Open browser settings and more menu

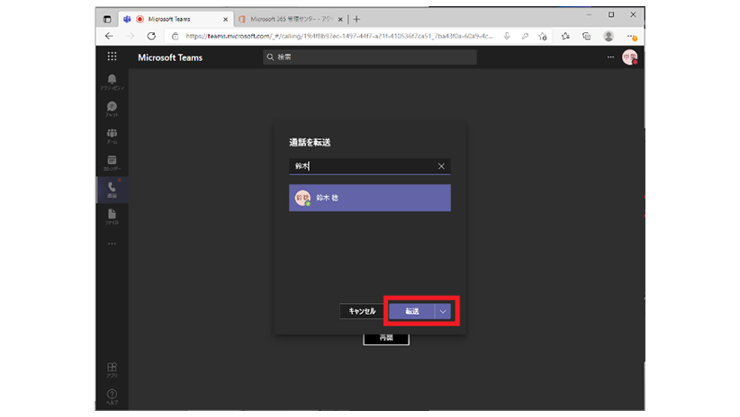632,36
